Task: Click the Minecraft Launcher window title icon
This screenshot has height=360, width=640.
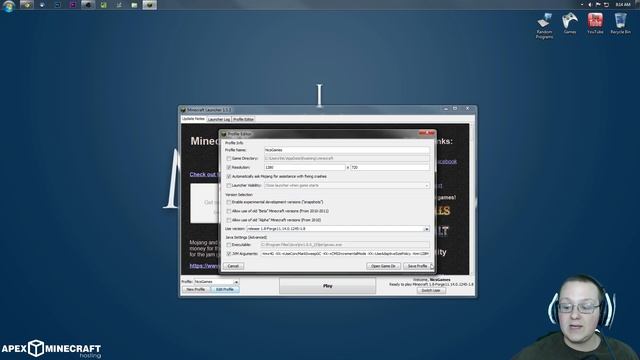Action: click(183, 110)
